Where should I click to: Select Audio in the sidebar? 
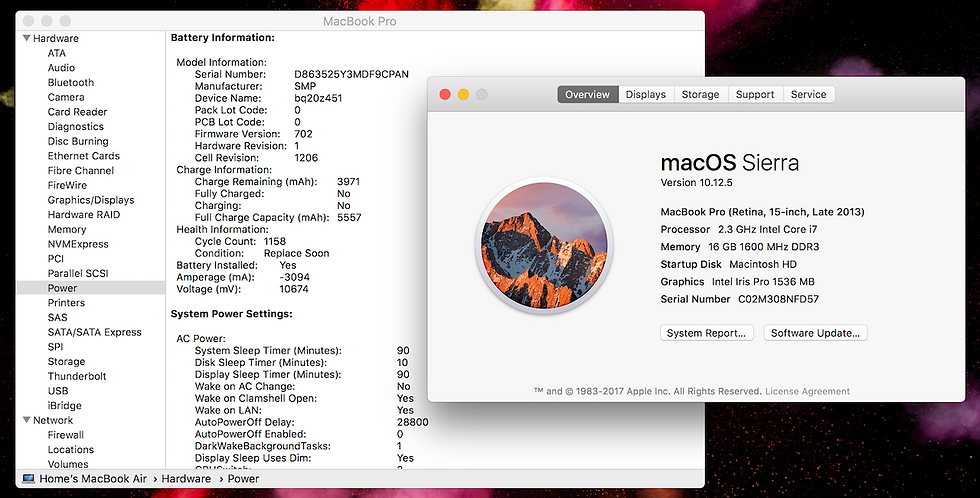[61, 67]
